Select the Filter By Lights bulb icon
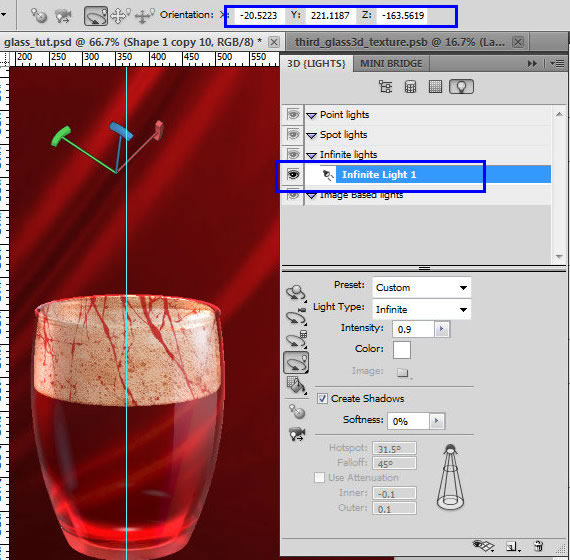Screen dimensions: 570x560 [x=461, y=87]
